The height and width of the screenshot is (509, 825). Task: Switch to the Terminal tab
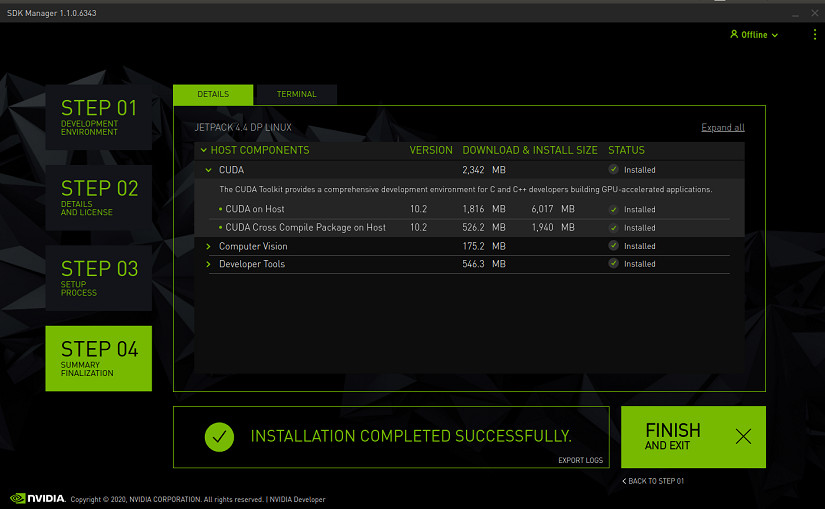[297, 94]
